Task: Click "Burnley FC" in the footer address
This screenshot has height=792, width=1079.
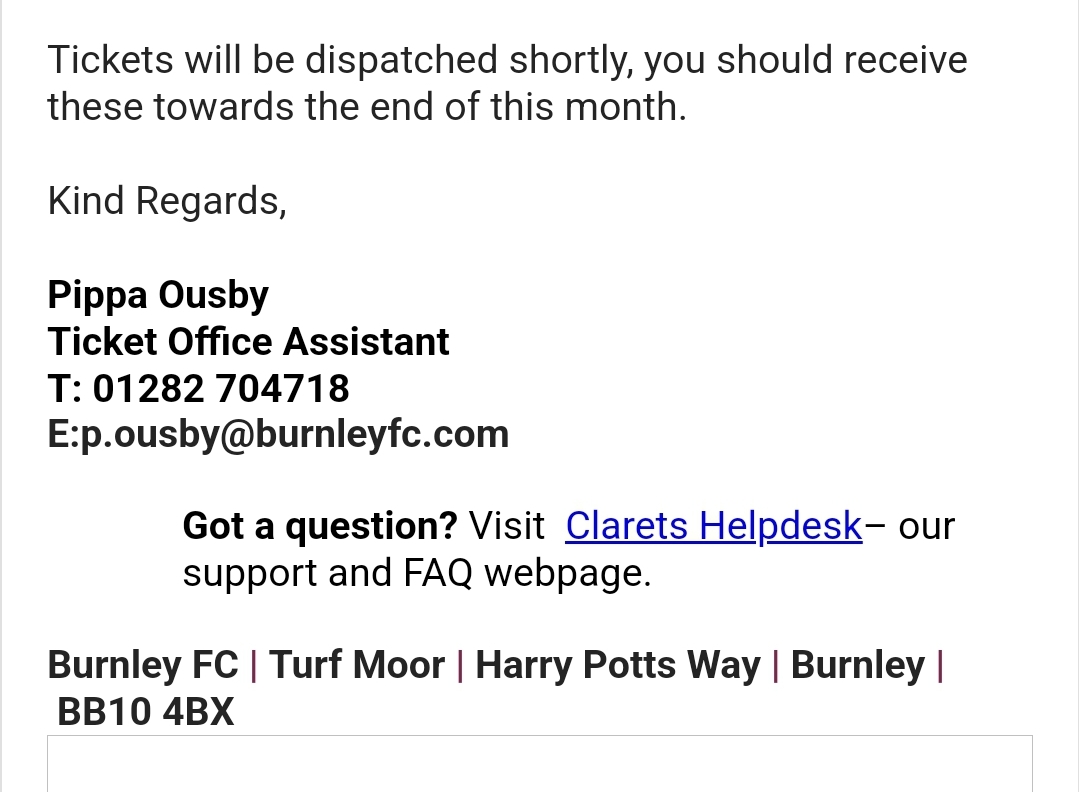Action: 143,665
